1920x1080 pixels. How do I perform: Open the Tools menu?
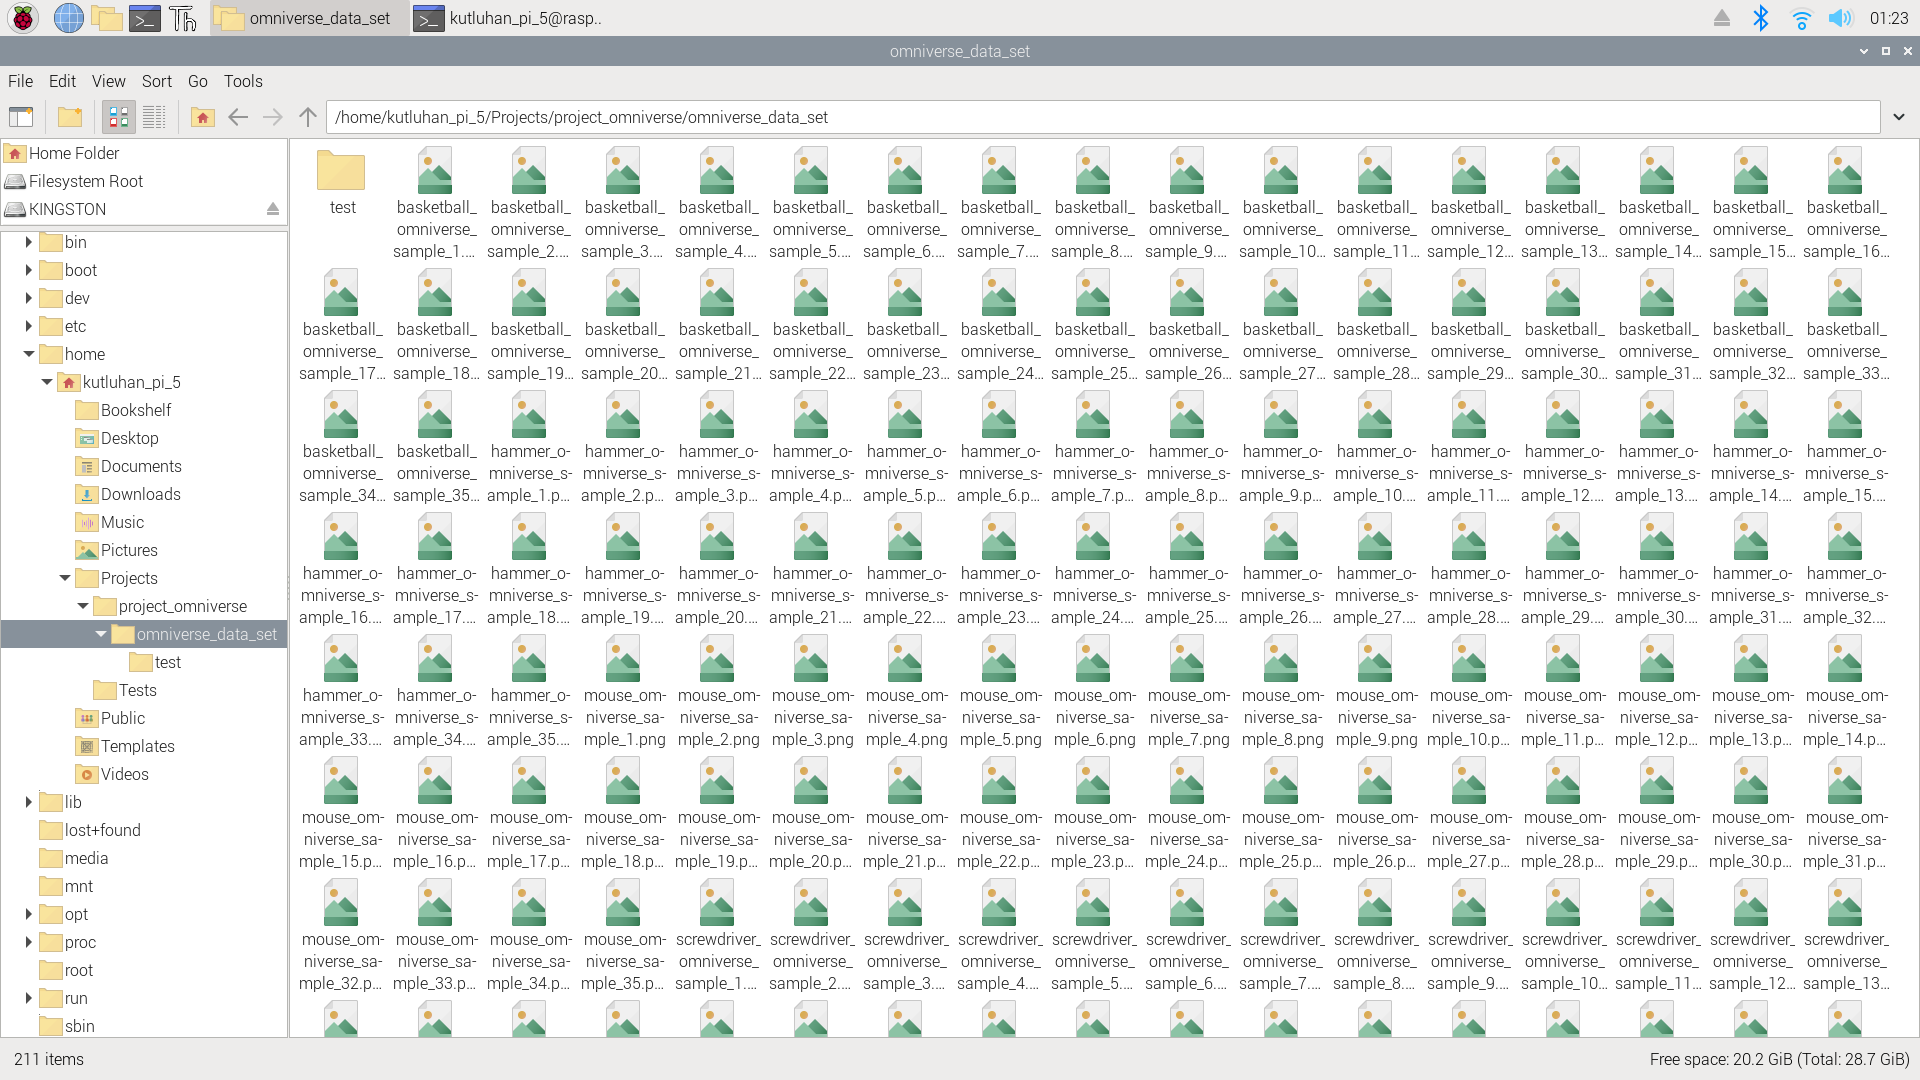point(243,81)
